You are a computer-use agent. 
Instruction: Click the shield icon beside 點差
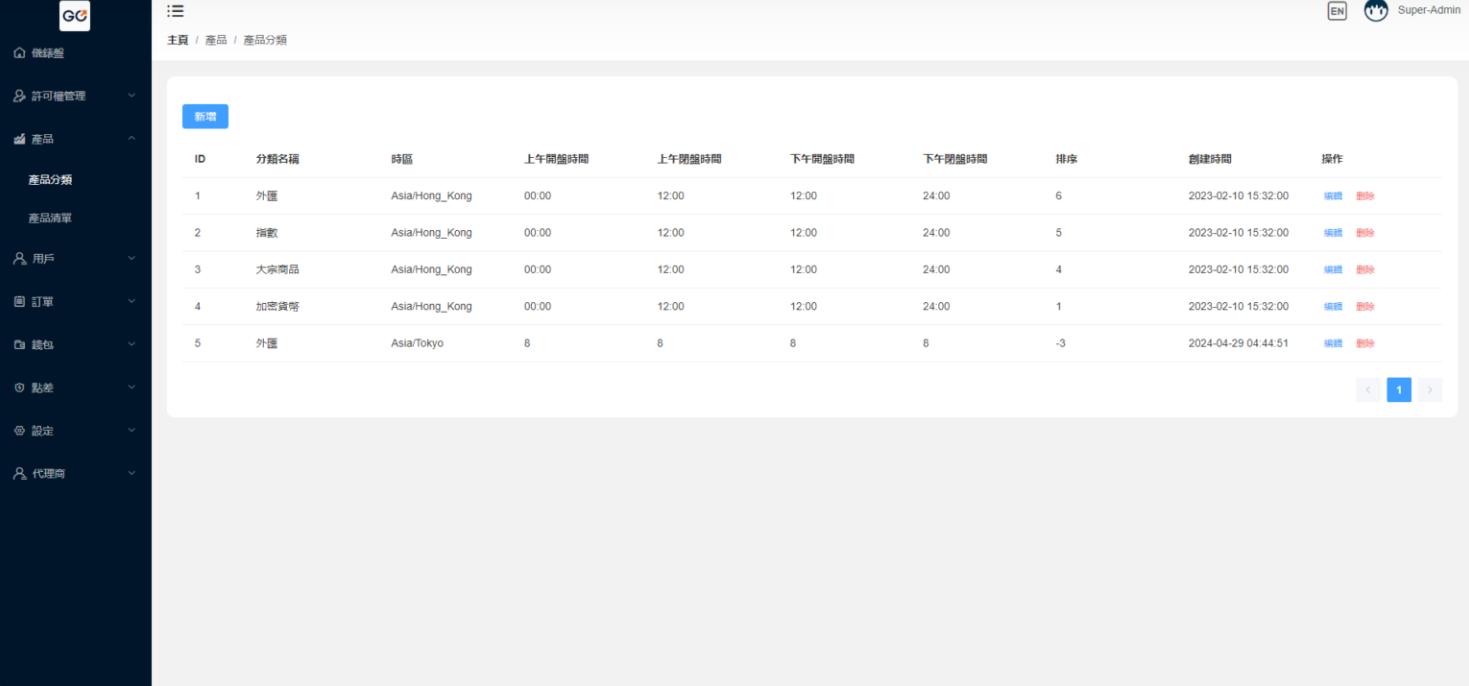[x=19, y=388]
